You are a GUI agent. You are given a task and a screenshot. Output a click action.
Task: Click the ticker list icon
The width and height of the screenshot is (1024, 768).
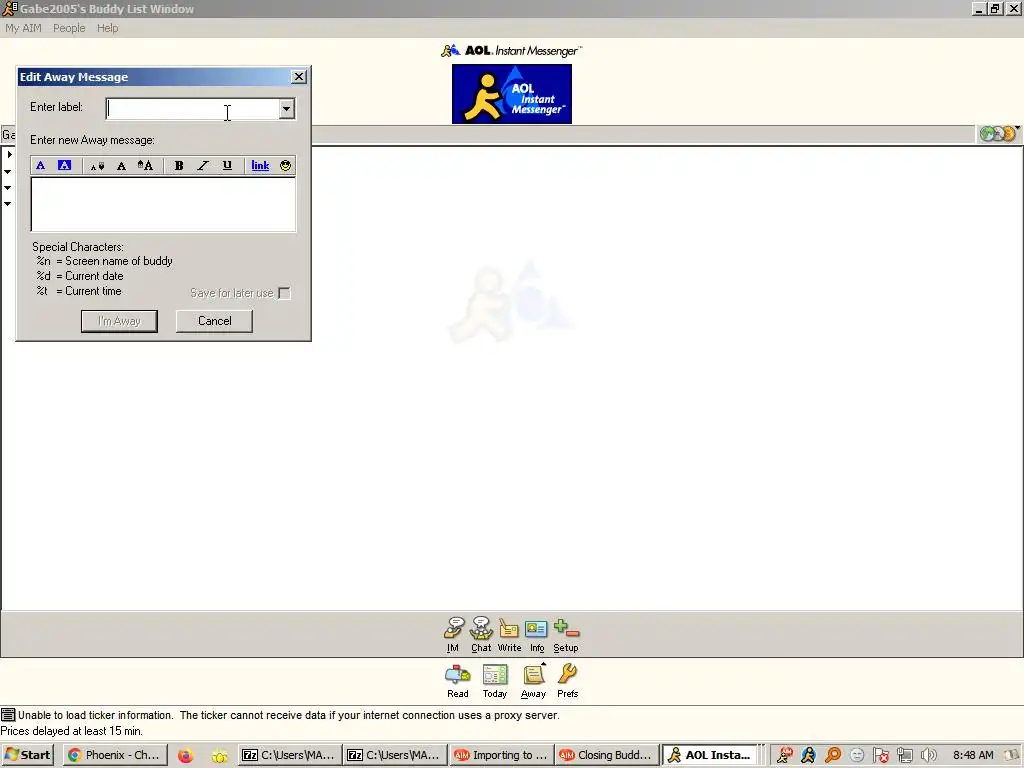pyautogui.click(x=8, y=714)
